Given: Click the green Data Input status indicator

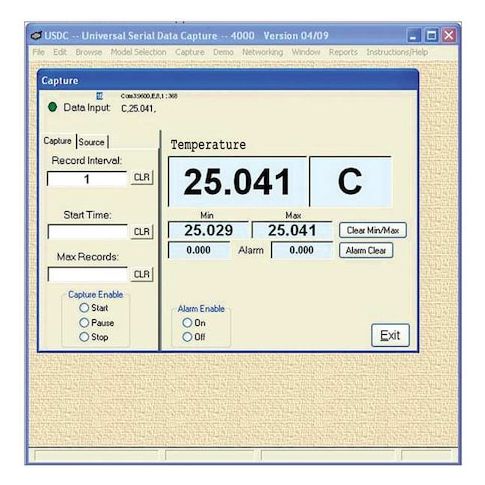Looking at the screenshot, I should 52,107.
